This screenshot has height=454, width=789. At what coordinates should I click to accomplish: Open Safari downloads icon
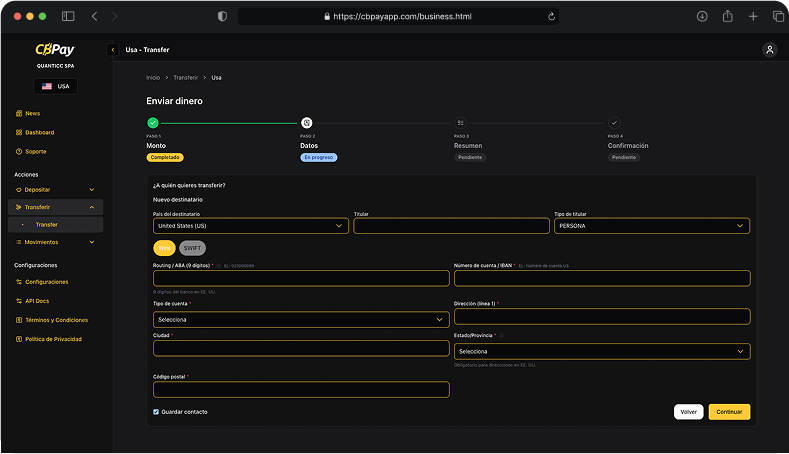pyautogui.click(x=702, y=16)
